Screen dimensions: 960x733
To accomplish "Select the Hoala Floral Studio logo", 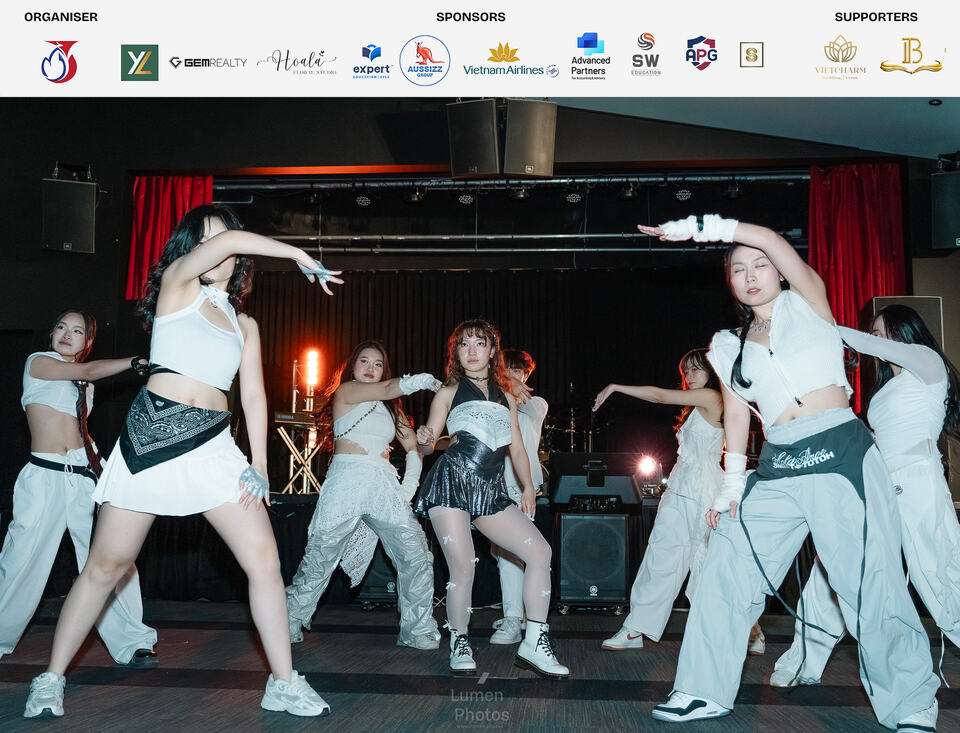I will [297, 62].
